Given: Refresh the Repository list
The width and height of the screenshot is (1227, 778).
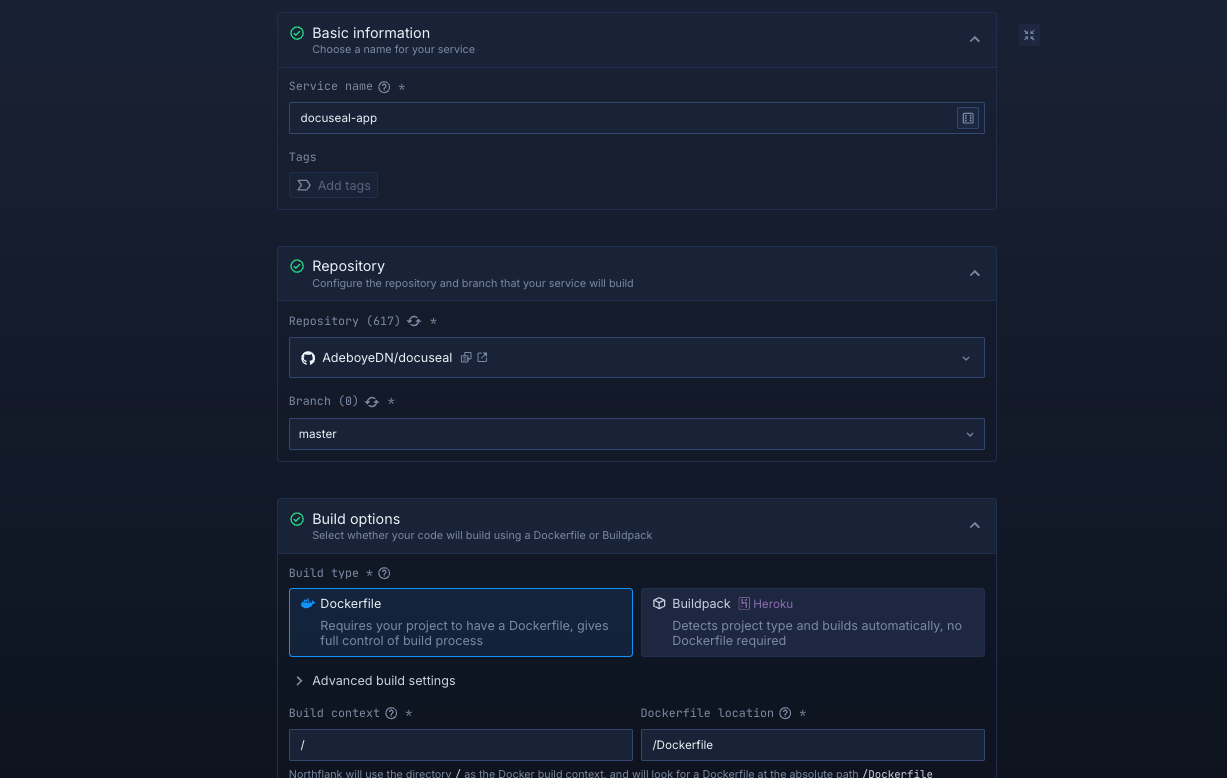Looking at the screenshot, I should (x=414, y=321).
